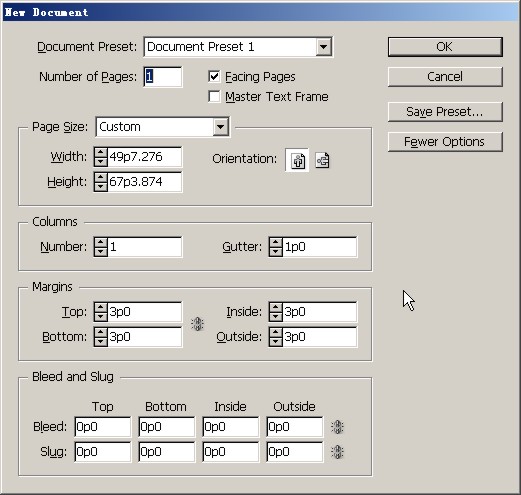Select landscape orientation icon
This screenshot has width=521, height=495.
(x=323, y=161)
